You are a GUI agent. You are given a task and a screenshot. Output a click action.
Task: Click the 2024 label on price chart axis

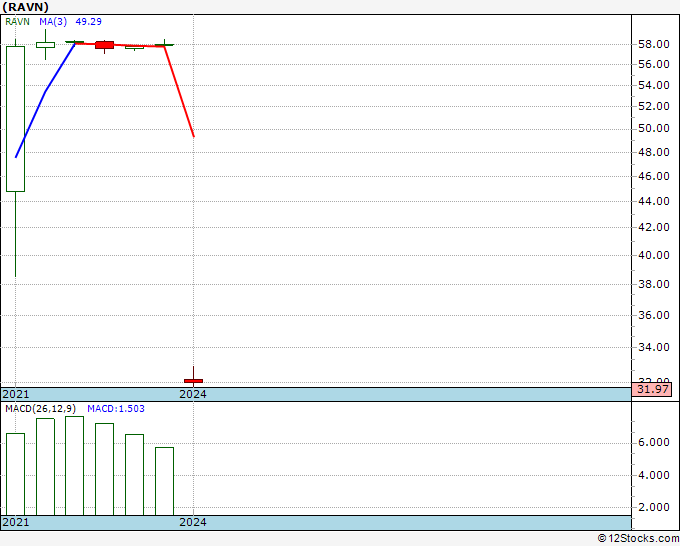[193, 394]
